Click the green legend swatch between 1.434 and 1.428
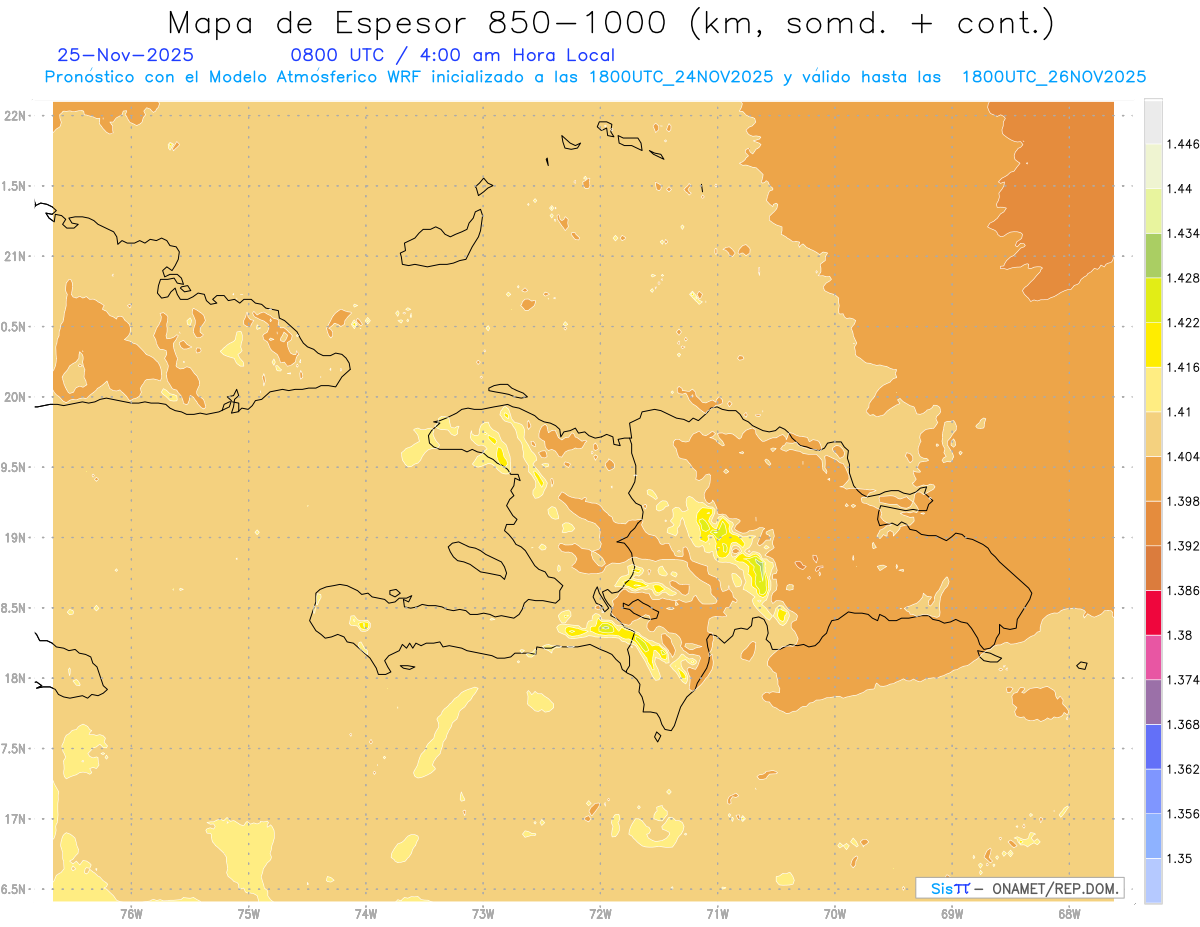1200x927 pixels. 1153,255
